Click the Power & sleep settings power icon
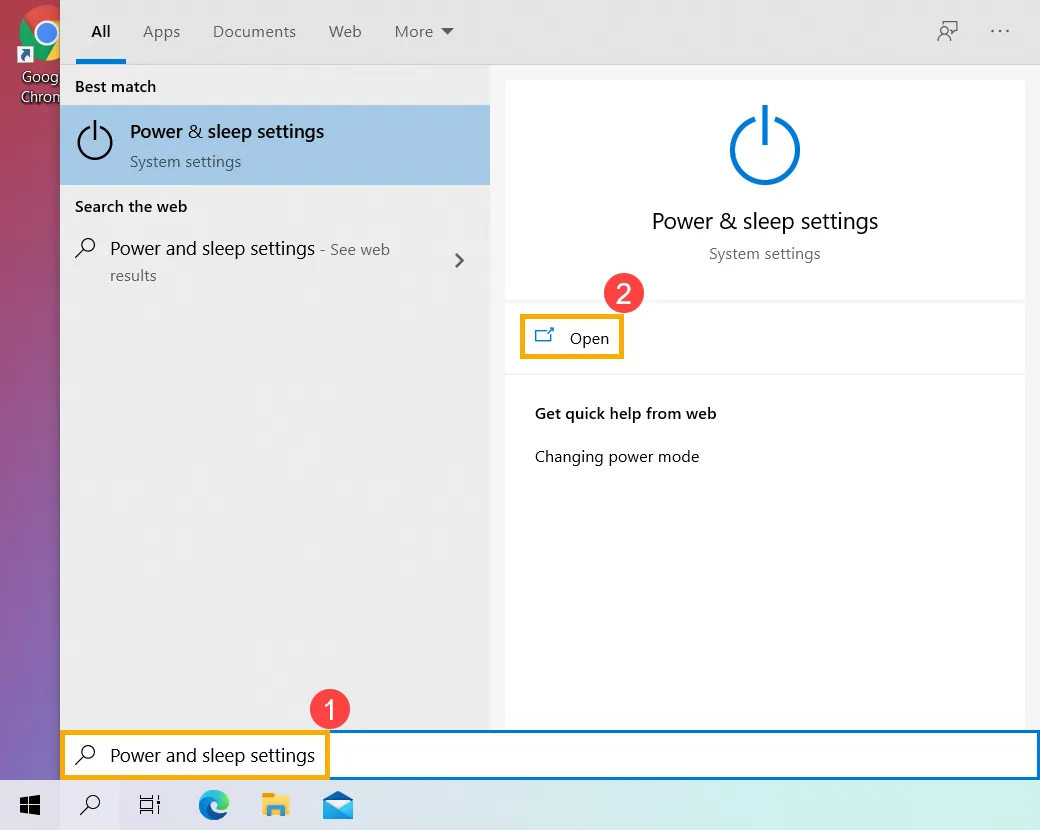Screen dimensions: 1040x830 click(x=764, y=146)
